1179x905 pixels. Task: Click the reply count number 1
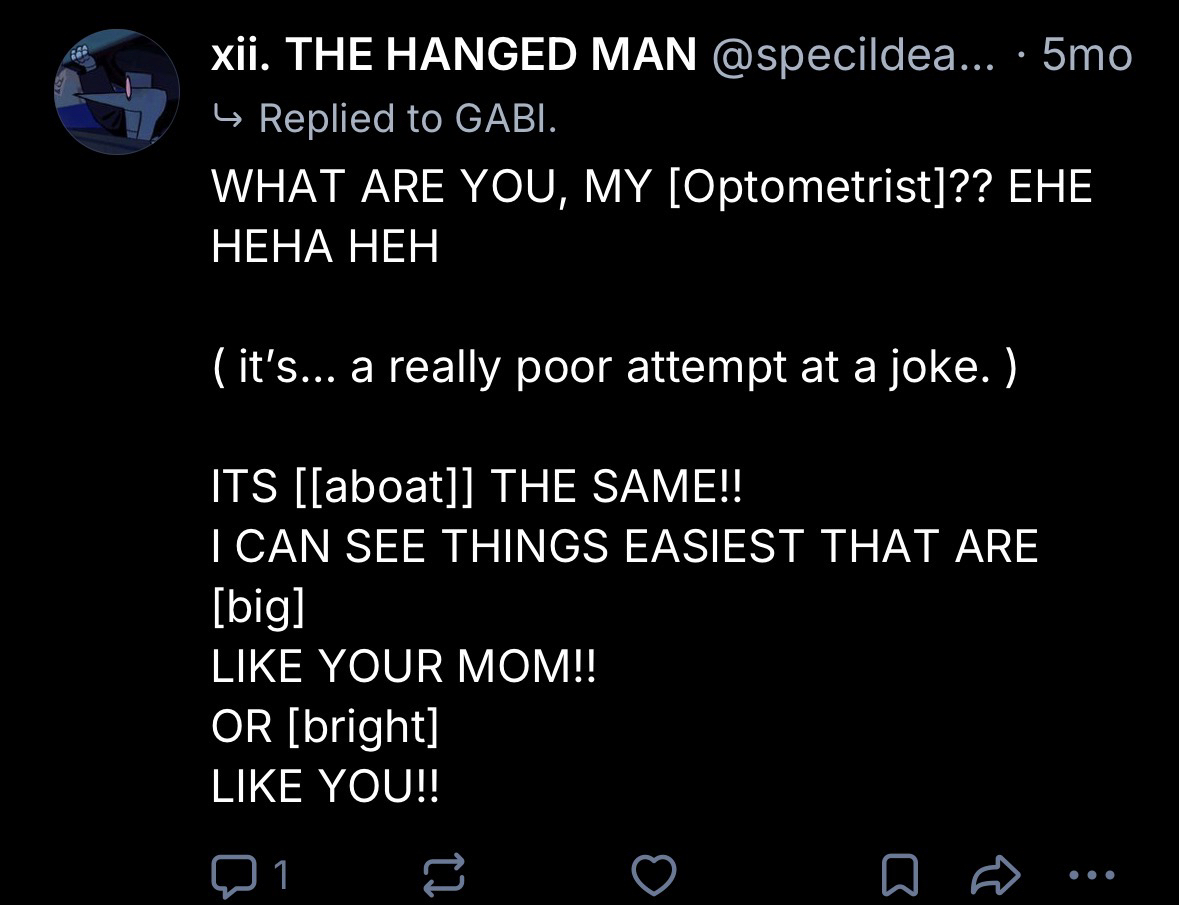[281, 875]
